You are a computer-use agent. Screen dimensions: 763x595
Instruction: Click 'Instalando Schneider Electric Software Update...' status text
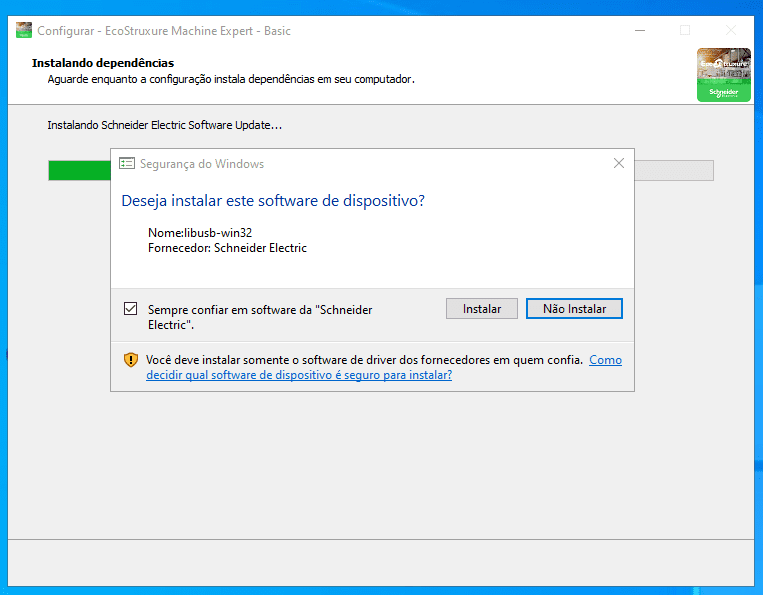[164, 125]
